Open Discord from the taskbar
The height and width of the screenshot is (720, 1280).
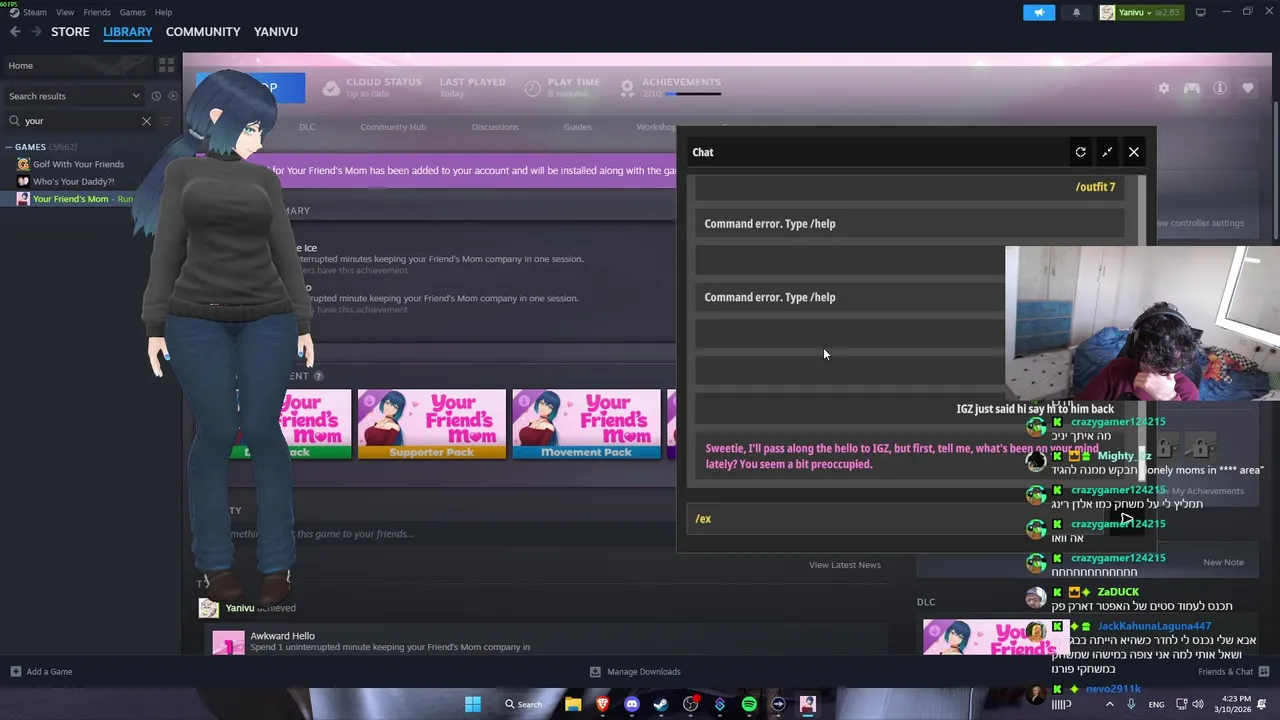point(632,704)
